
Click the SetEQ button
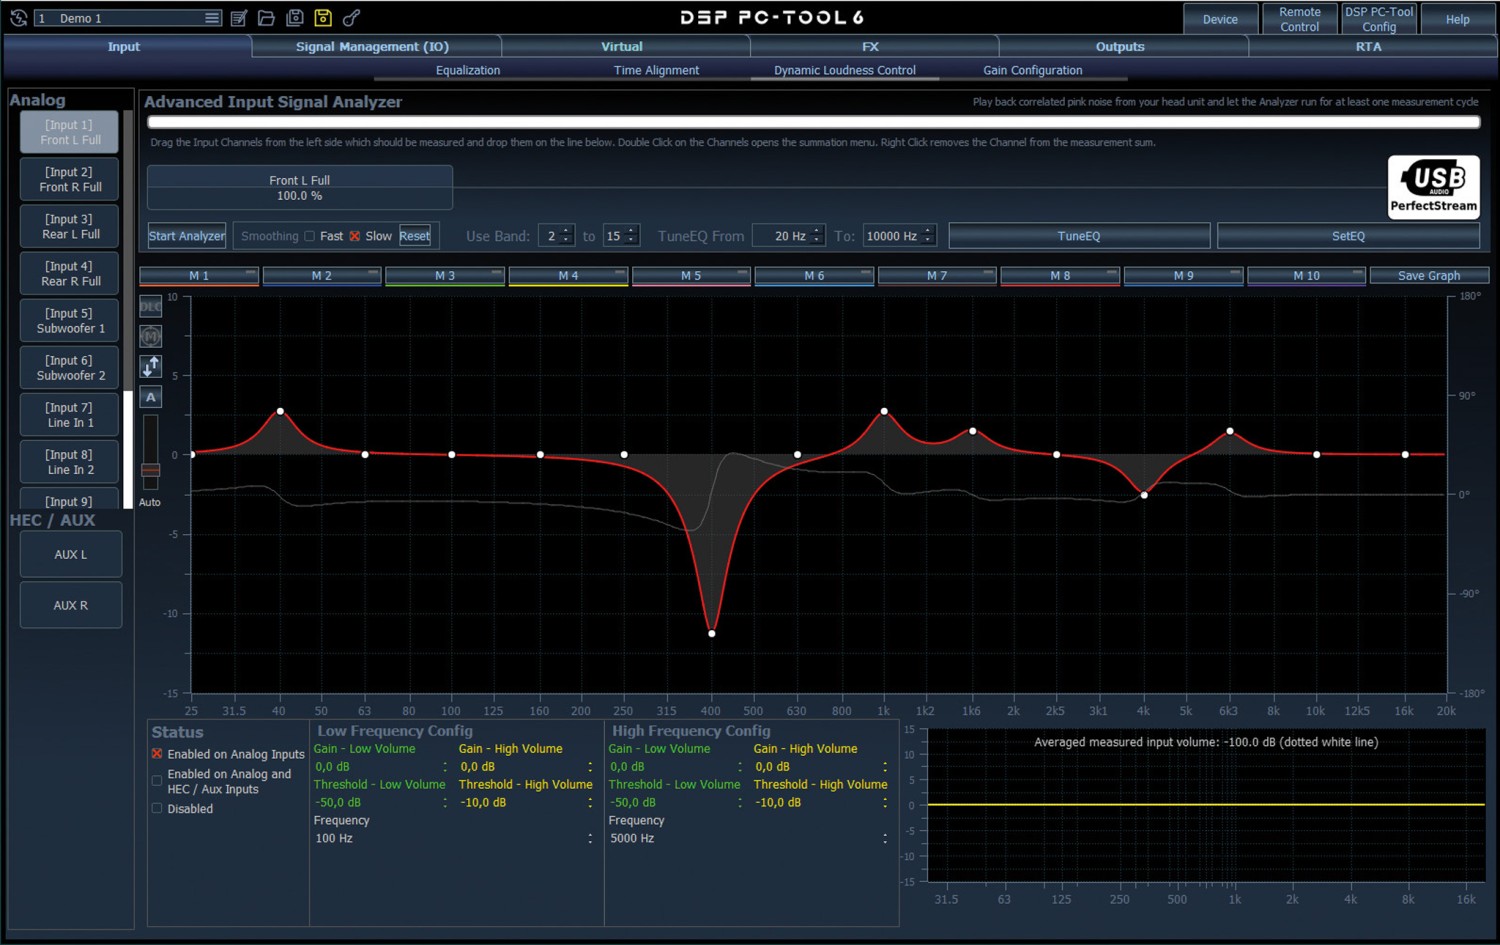(x=1348, y=236)
